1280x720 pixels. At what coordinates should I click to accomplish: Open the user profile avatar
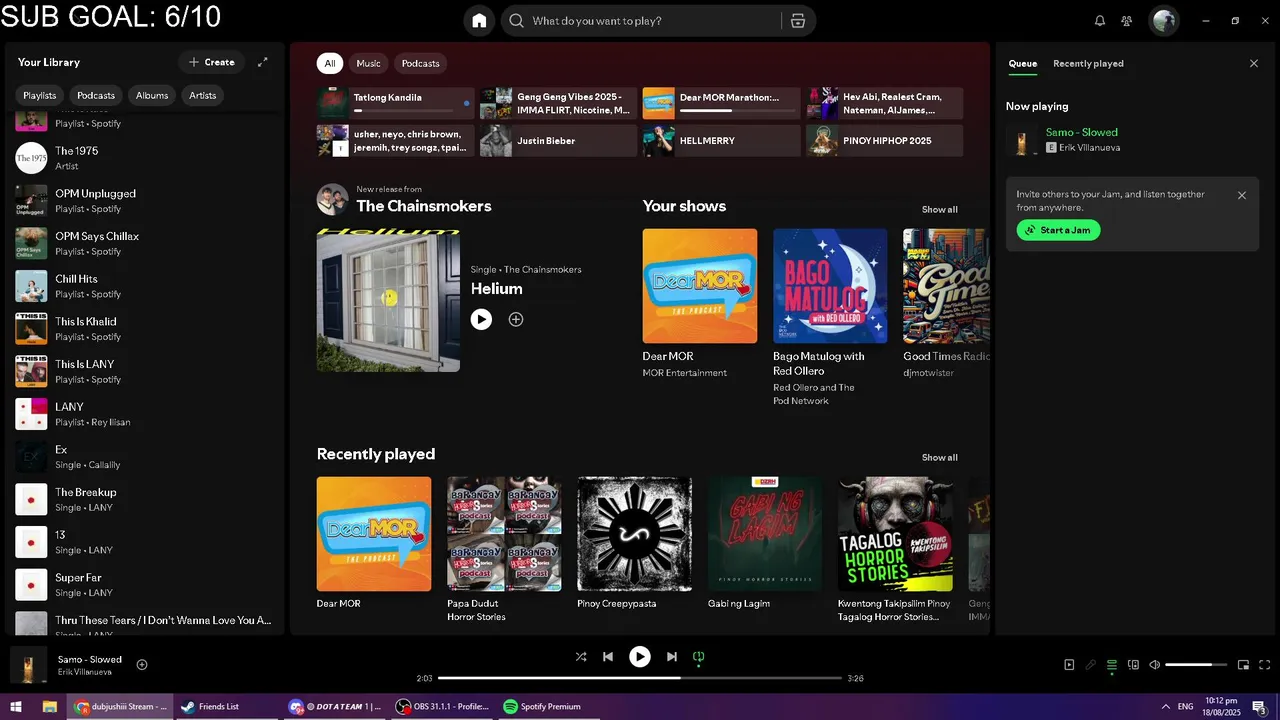pyautogui.click(x=1163, y=21)
